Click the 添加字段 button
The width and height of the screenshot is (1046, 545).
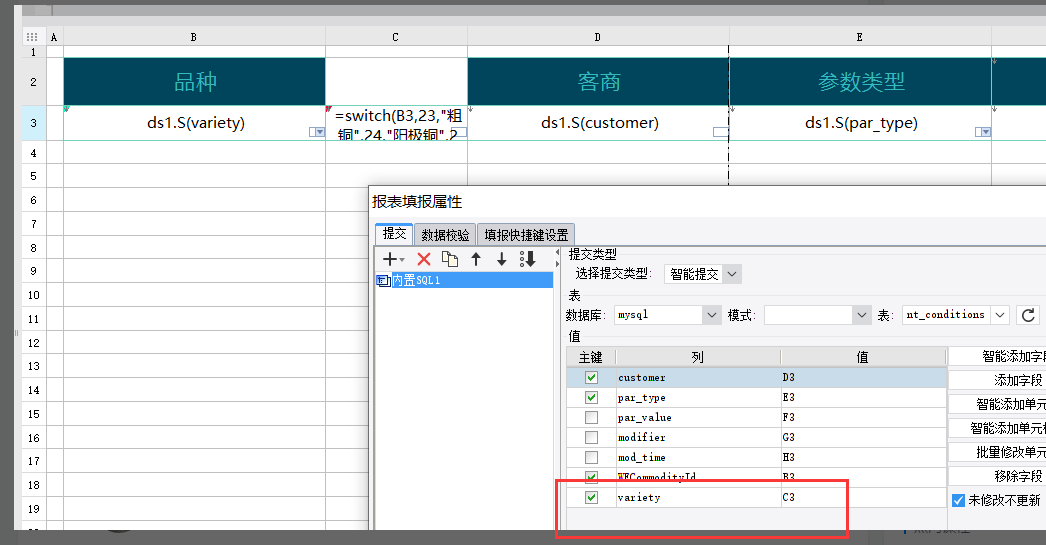click(997, 380)
